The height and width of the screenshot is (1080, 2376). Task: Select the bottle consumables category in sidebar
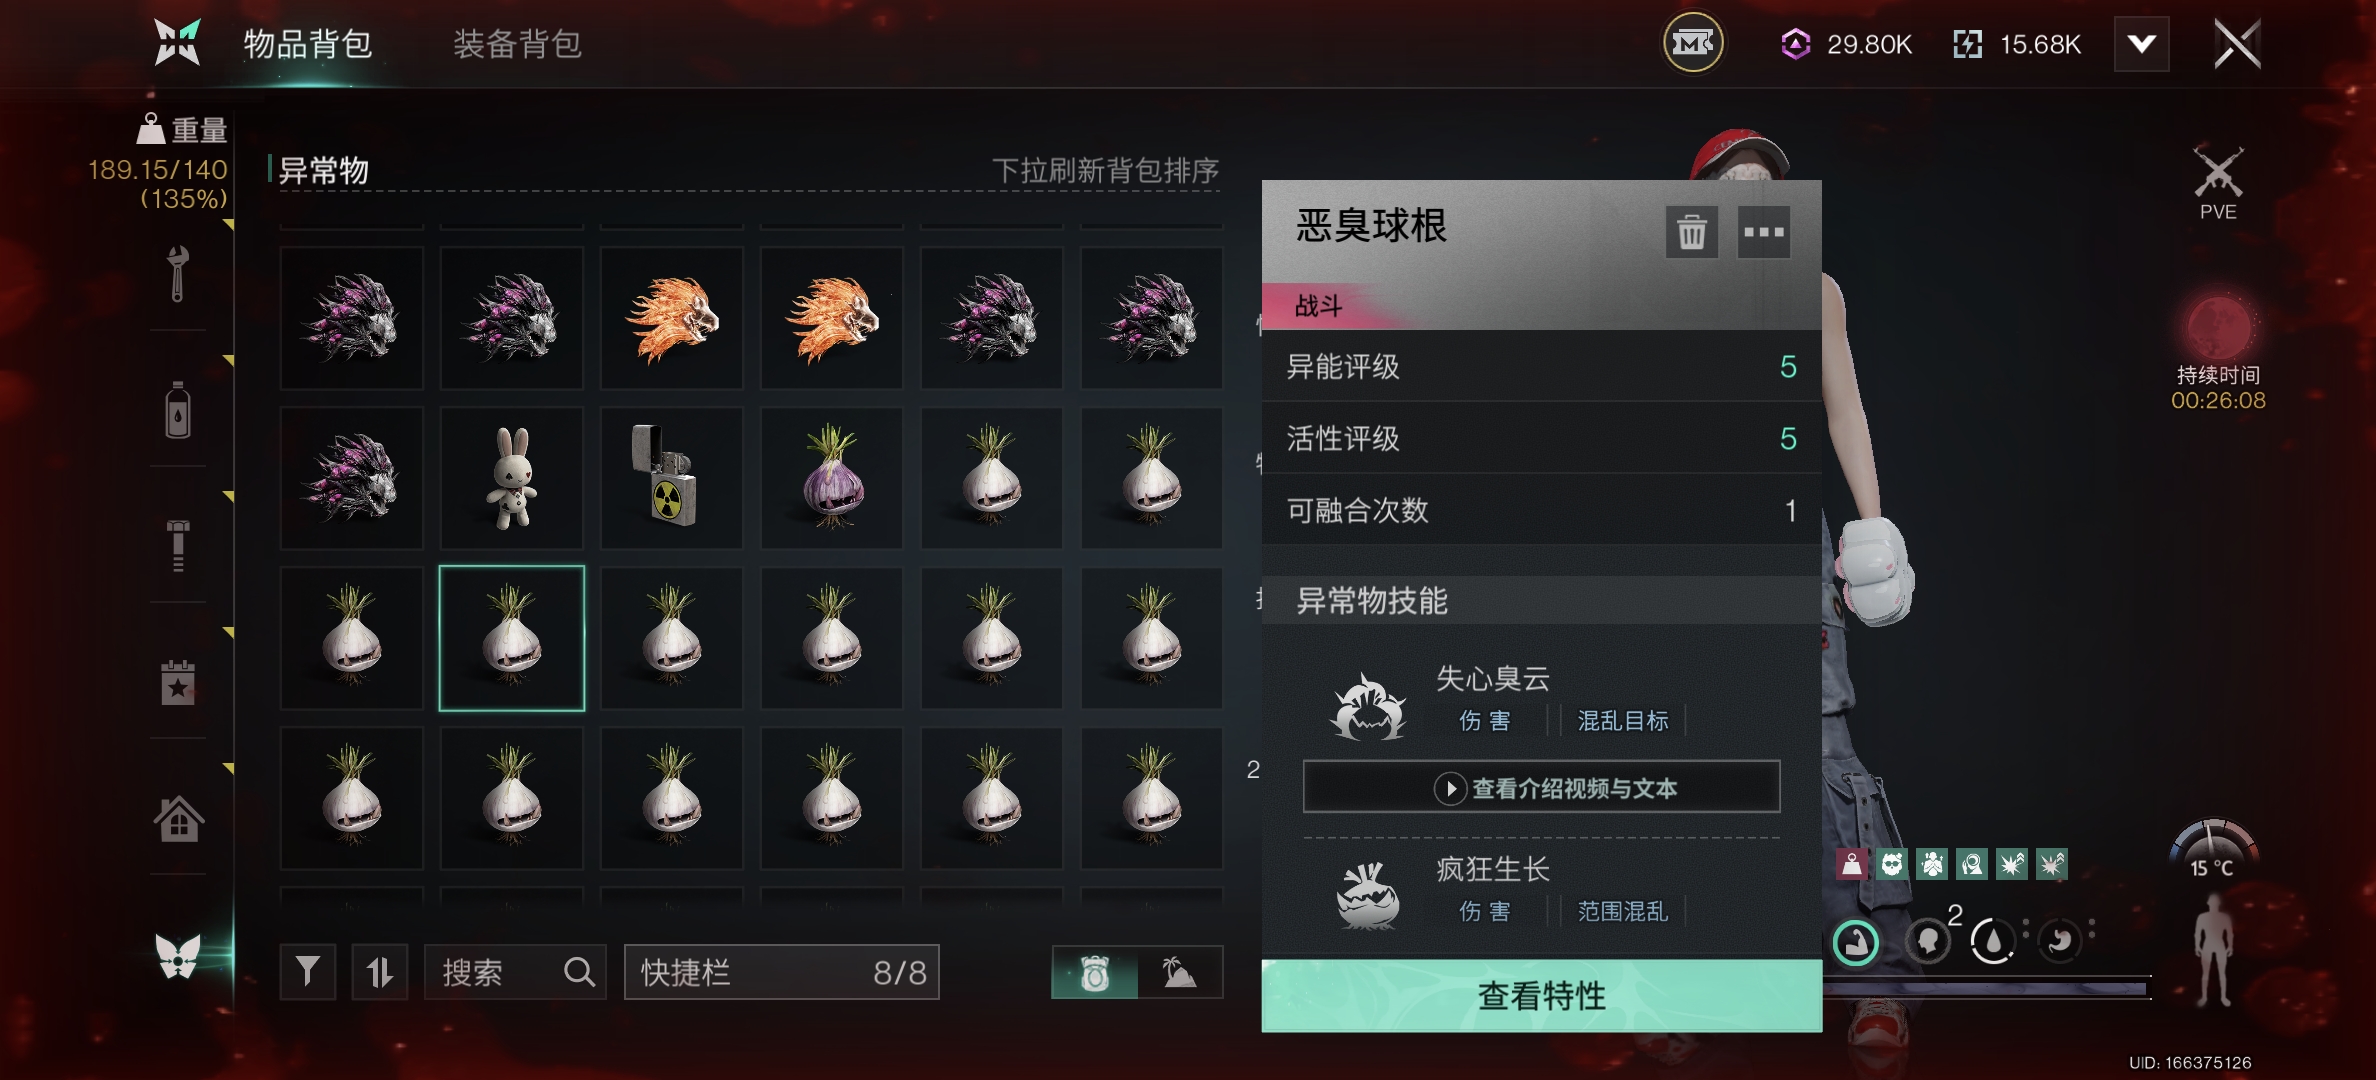pyautogui.click(x=178, y=410)
